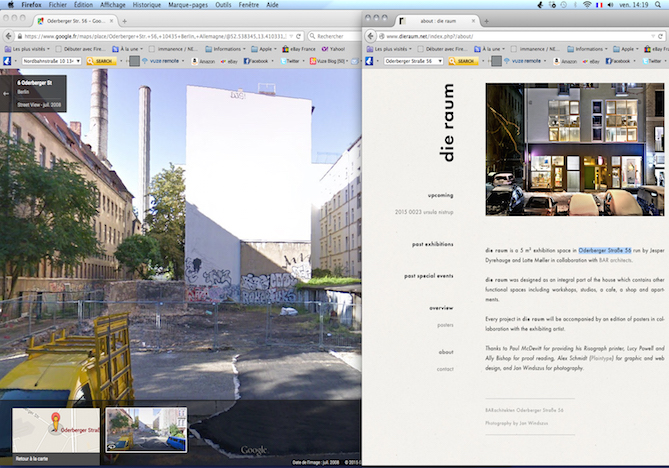Click the Street View preview thumbnail

[x=146, y=430]
